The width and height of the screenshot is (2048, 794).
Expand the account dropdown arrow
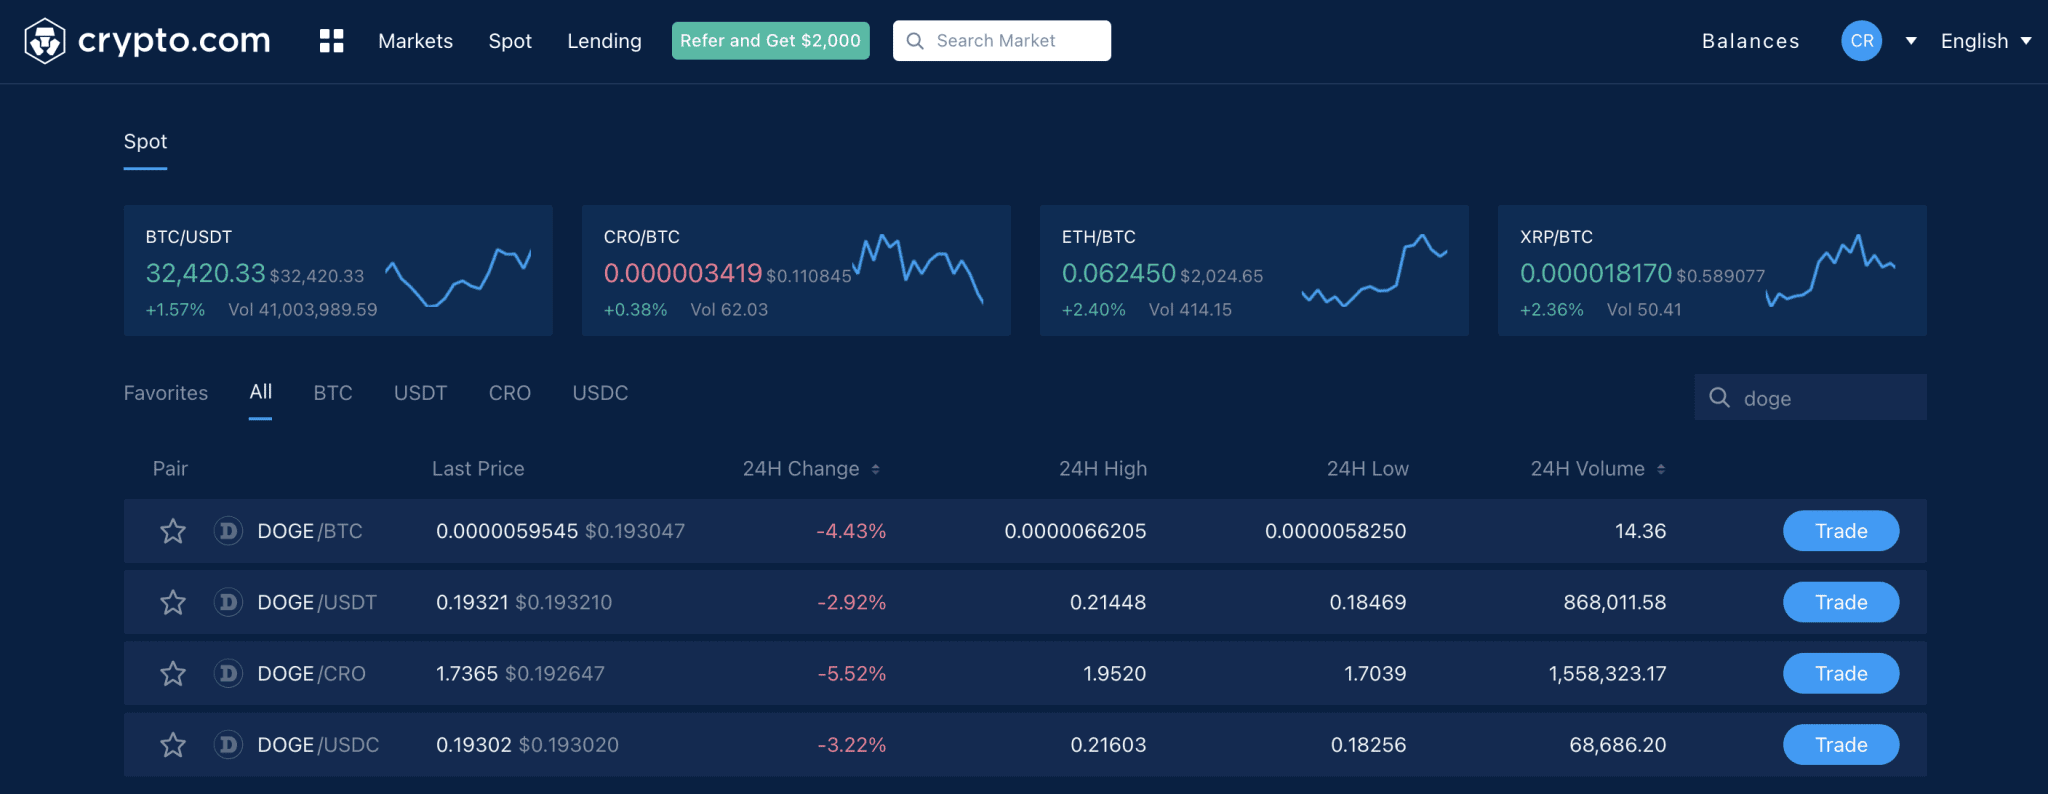pyautogui.click(x=1911, y=41)
